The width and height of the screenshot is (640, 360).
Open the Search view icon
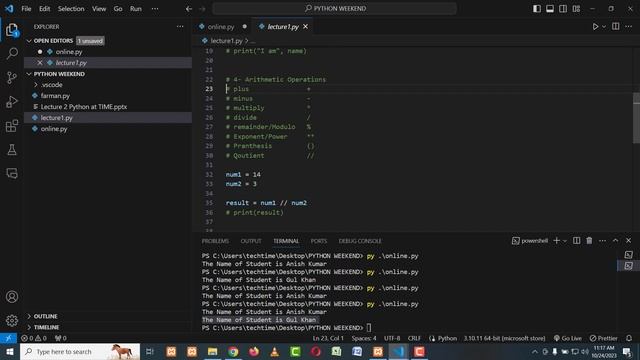click(x=12, y=53)
